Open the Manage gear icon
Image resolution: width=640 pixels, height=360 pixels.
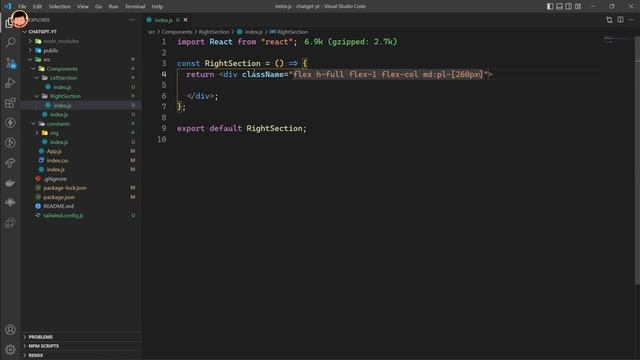pos(11,349)
